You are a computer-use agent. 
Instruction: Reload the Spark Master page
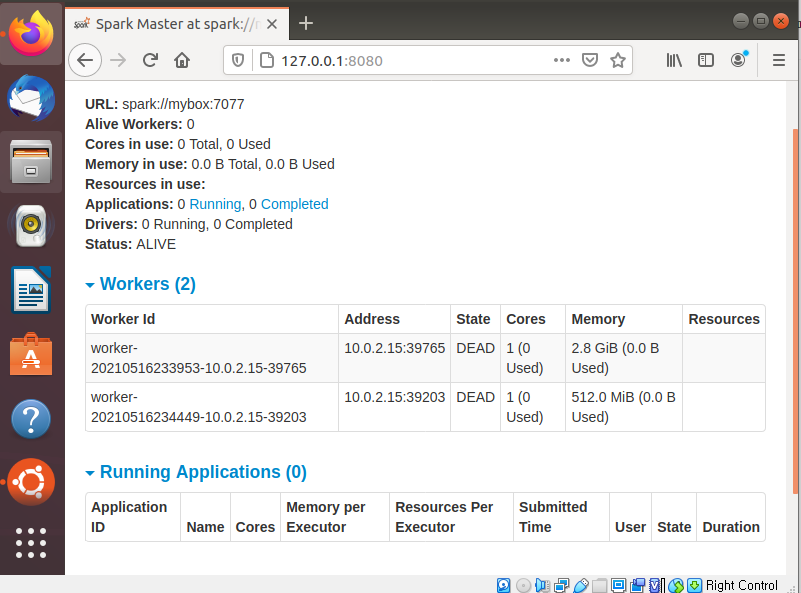point(150,60)
